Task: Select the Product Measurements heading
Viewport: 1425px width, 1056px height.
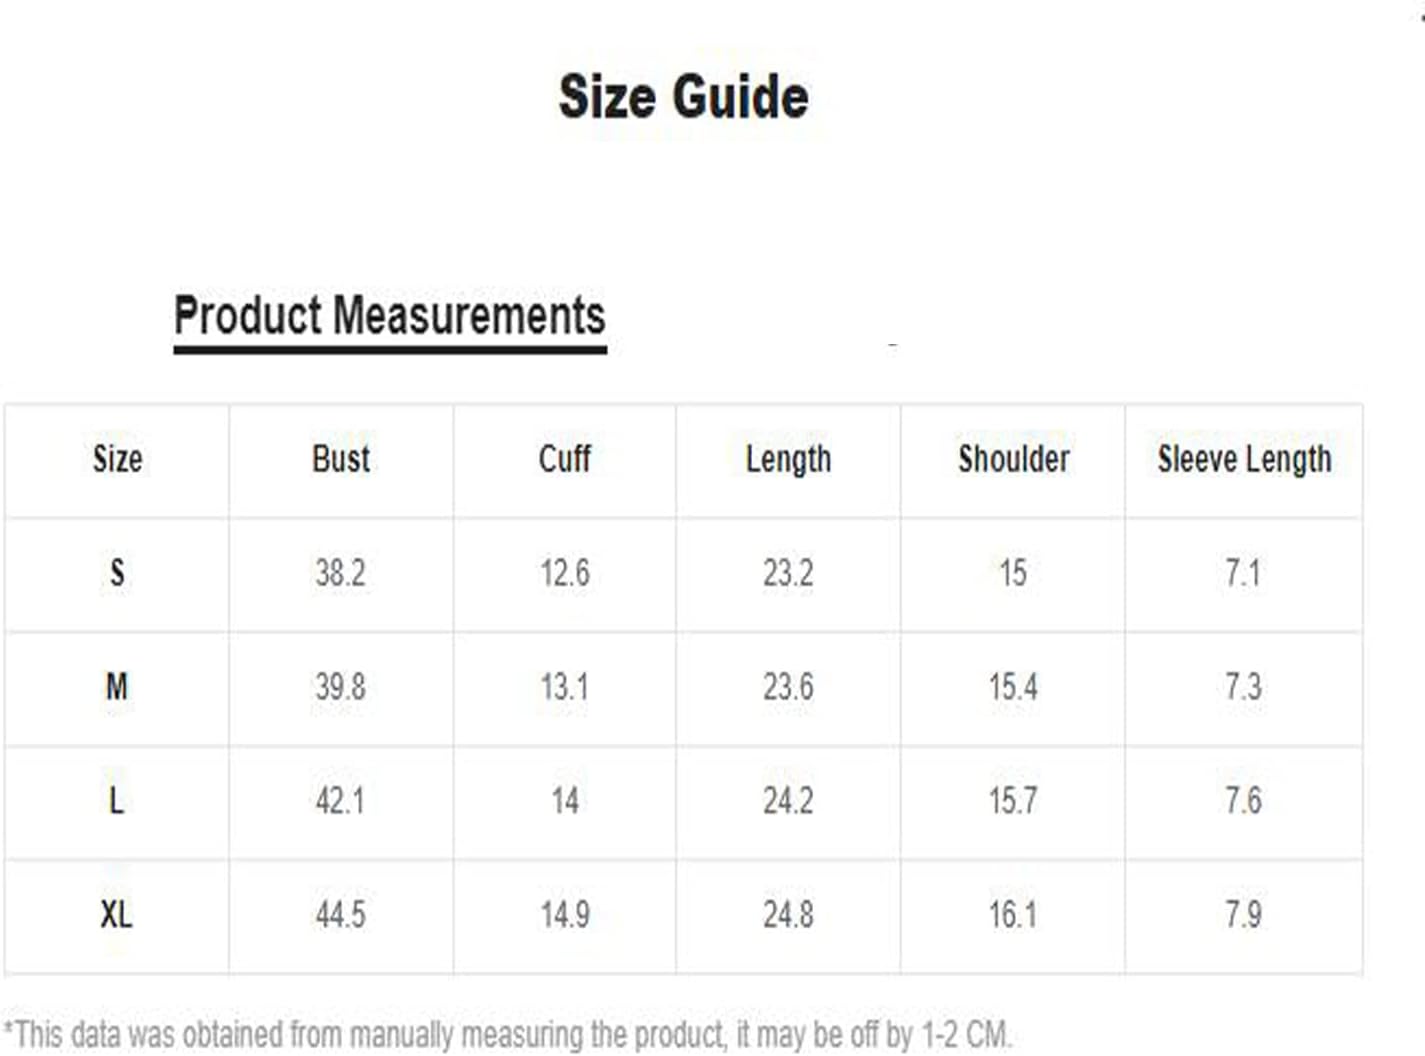Action: click(390, 316)
